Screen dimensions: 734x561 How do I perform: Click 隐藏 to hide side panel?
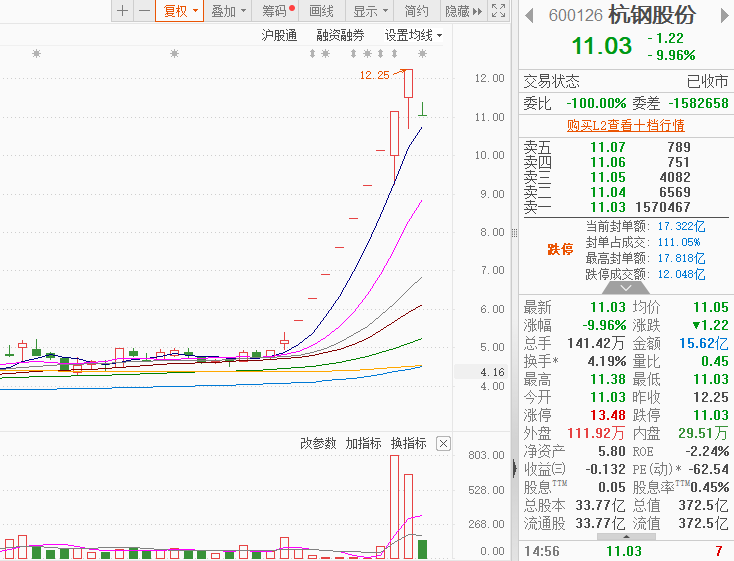[x=463, y=11]
